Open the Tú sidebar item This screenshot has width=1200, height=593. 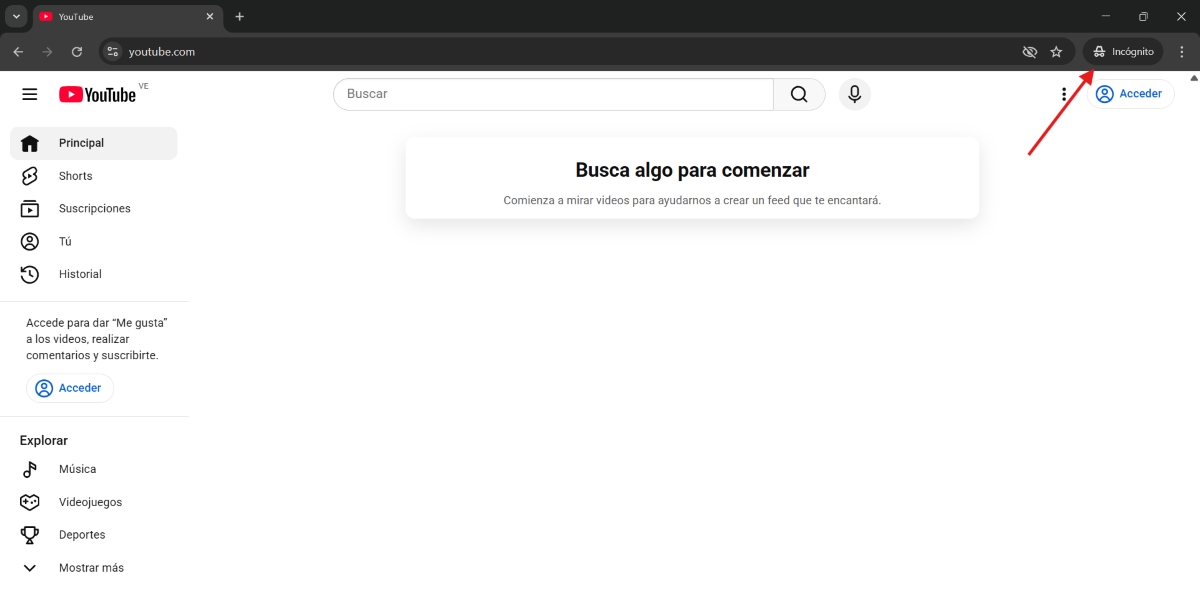coord(64,241)
